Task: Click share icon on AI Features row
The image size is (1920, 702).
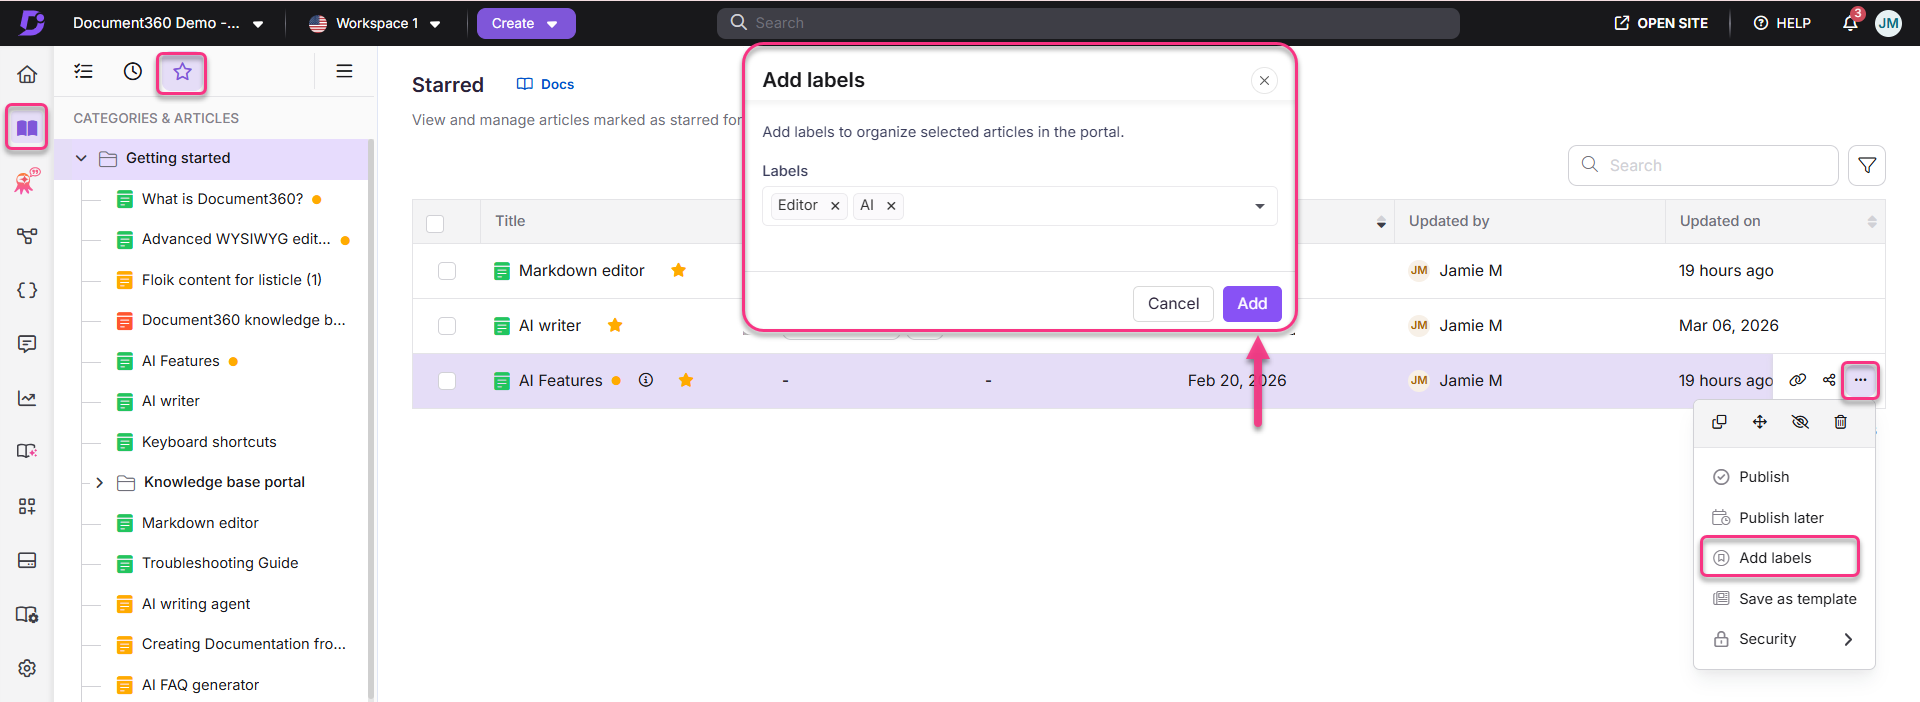Action: pyautogui.click(x=1829, y=380)
